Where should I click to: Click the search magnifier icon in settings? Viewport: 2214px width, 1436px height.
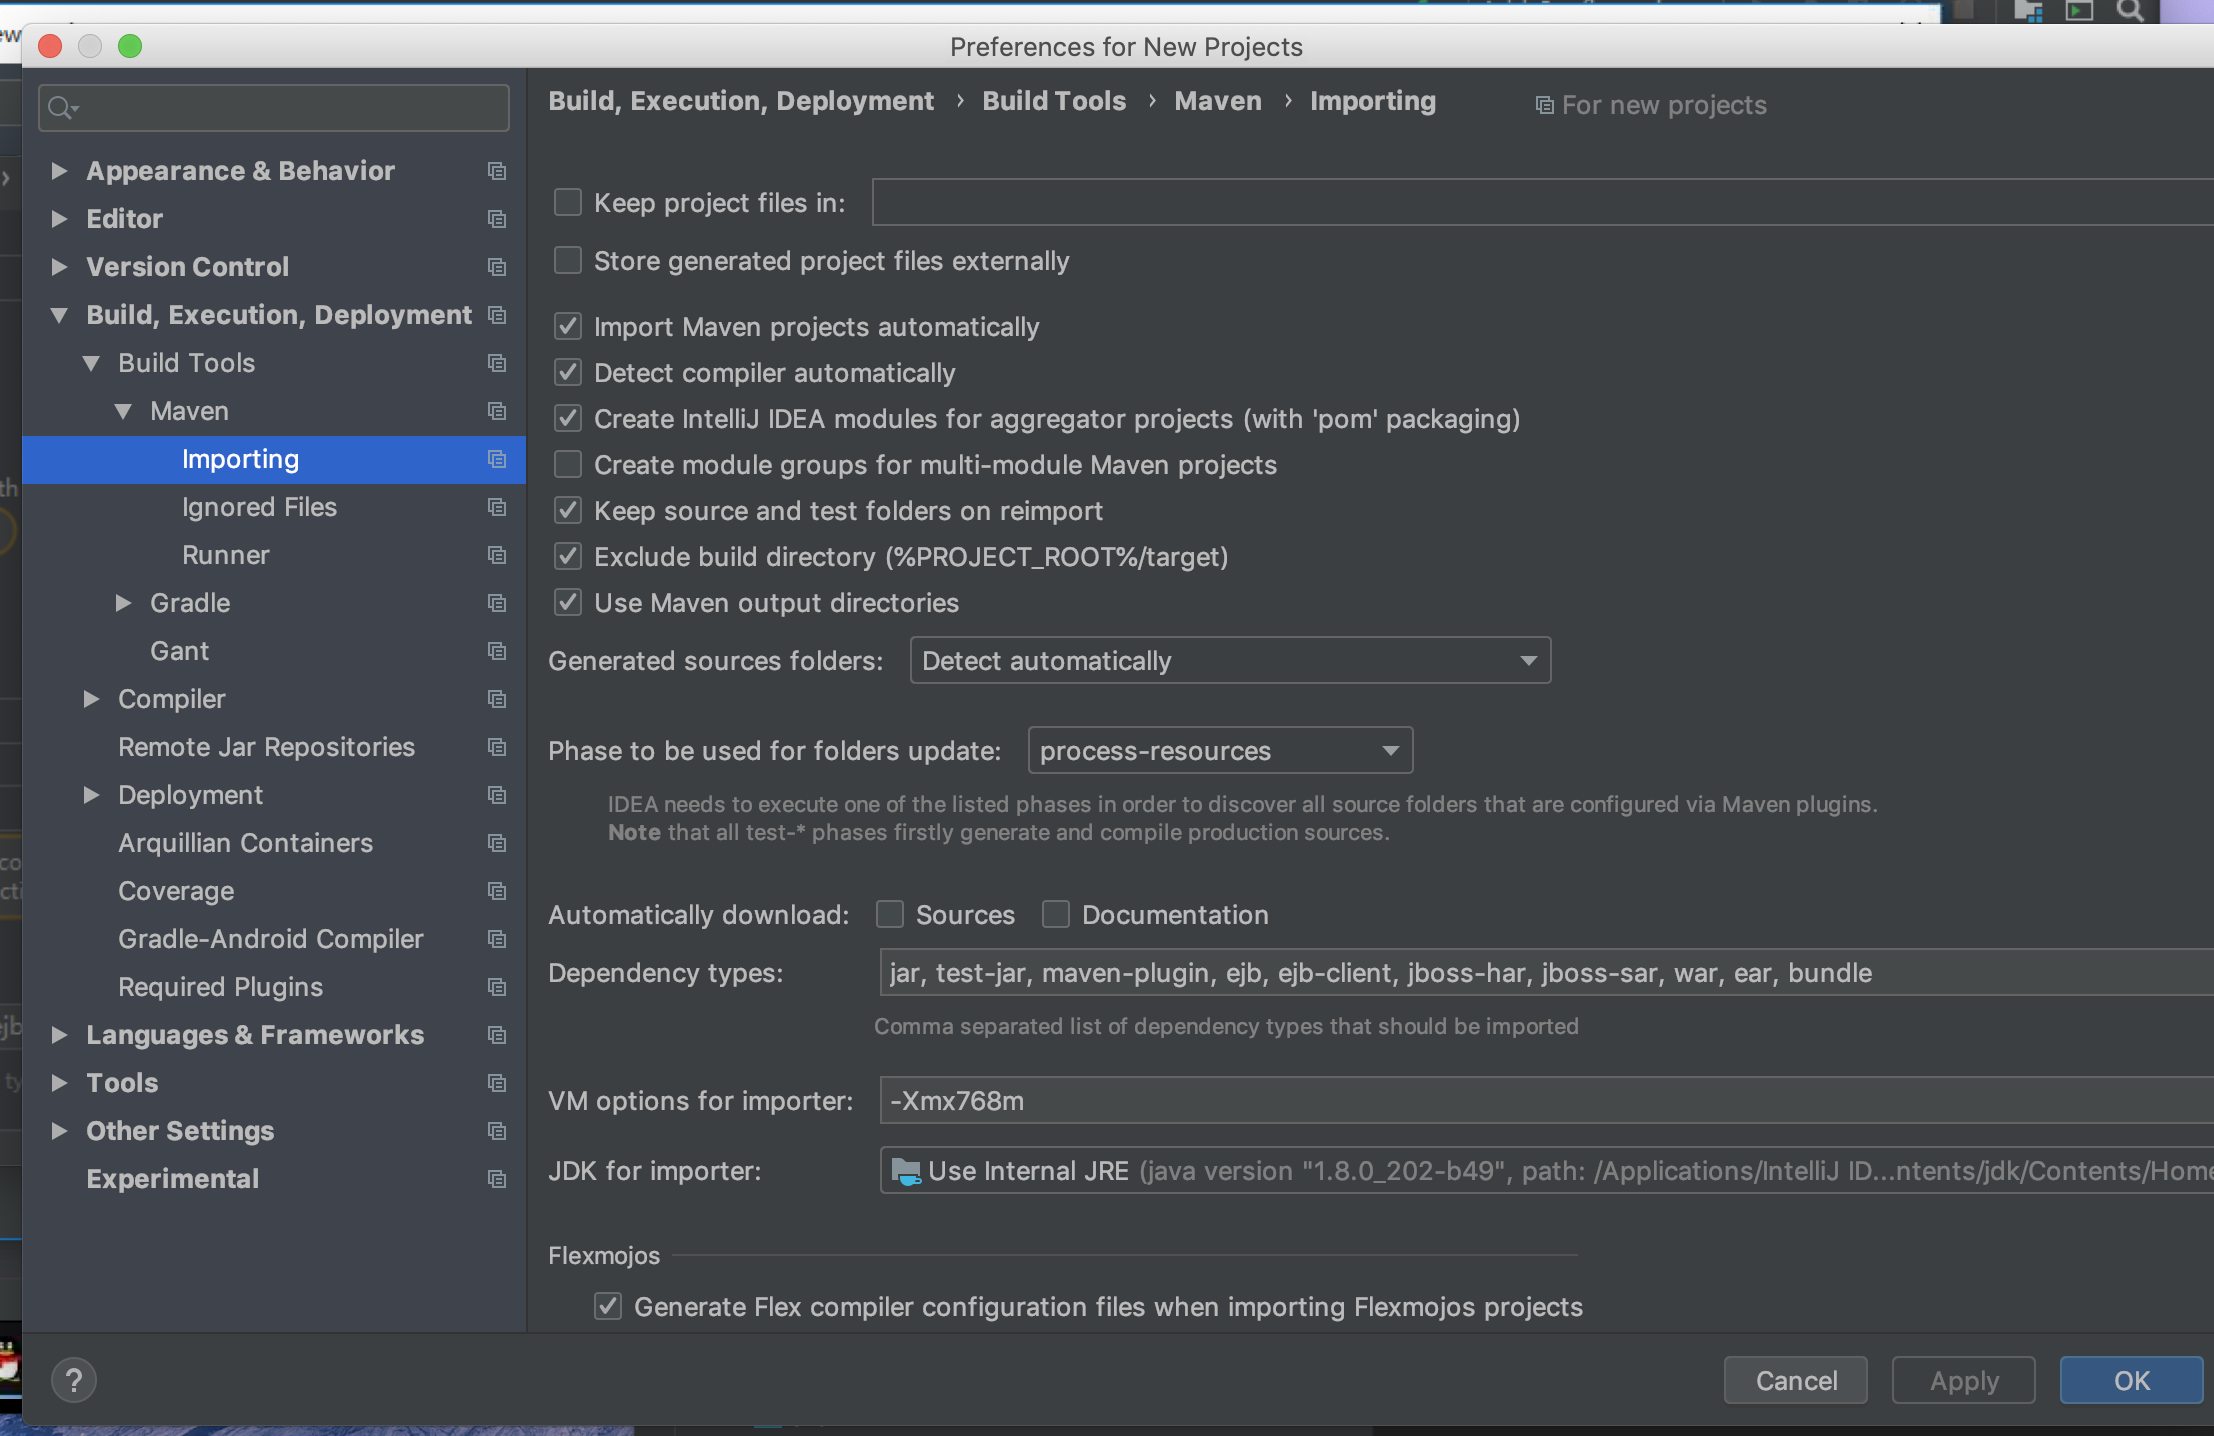click(x=61, y=108)
